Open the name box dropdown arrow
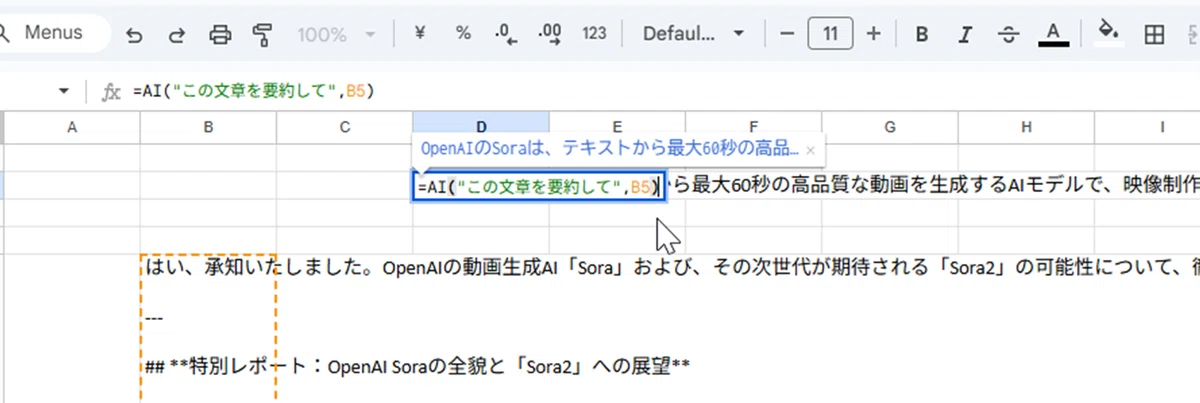The image size is (1200, 403). 65,91
